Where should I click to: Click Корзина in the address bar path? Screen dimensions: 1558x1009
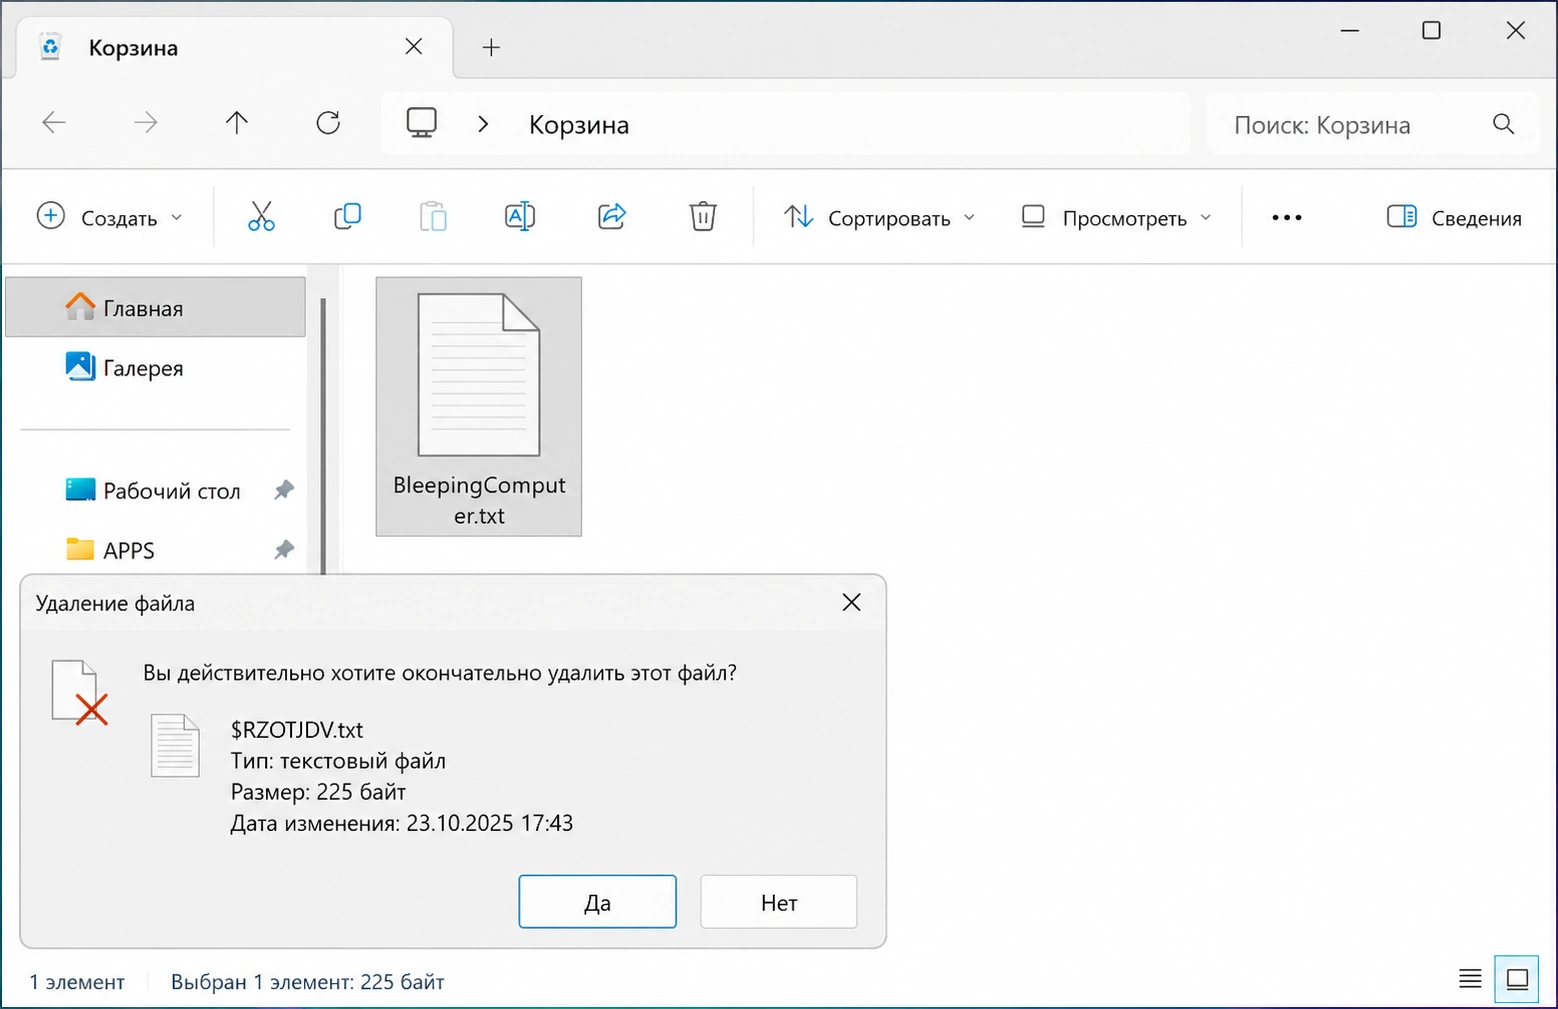(579, 125)
